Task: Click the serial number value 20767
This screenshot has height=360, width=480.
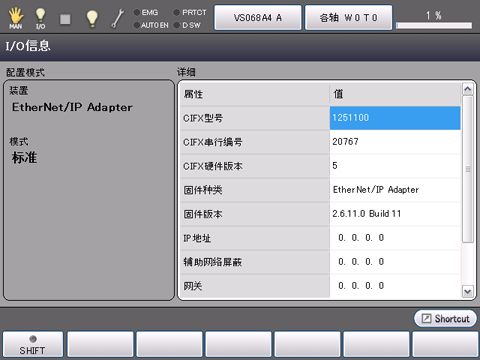Action: [x=395, y=142]
